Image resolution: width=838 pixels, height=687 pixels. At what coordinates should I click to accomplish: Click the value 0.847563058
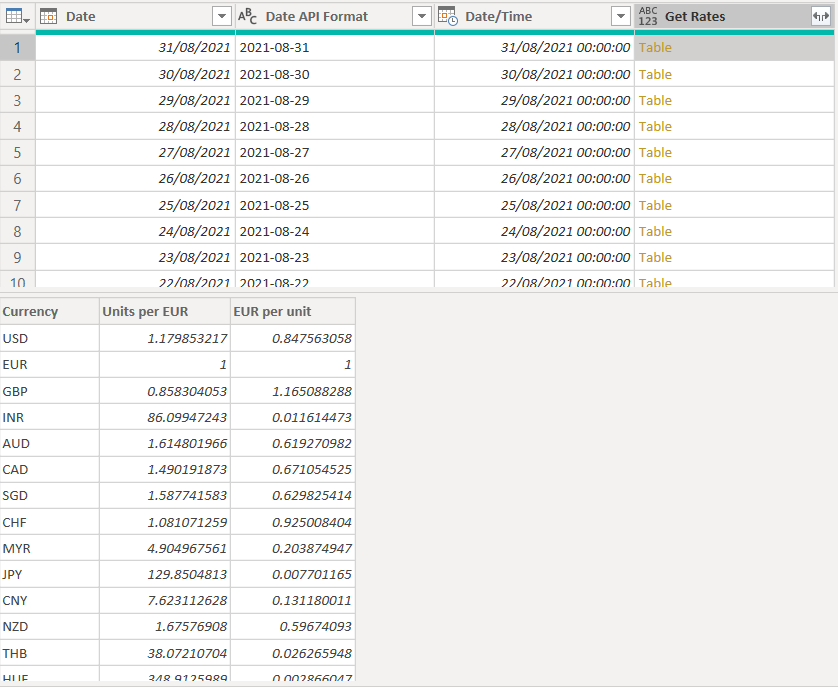(293, 338)
